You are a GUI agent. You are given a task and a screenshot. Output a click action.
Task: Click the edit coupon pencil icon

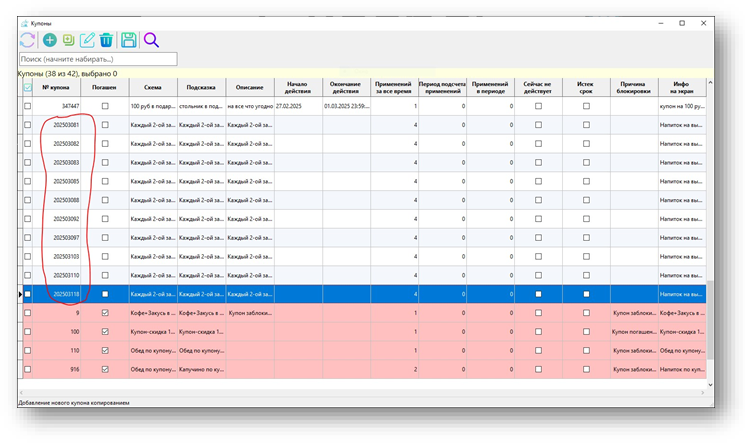[87, 40]
